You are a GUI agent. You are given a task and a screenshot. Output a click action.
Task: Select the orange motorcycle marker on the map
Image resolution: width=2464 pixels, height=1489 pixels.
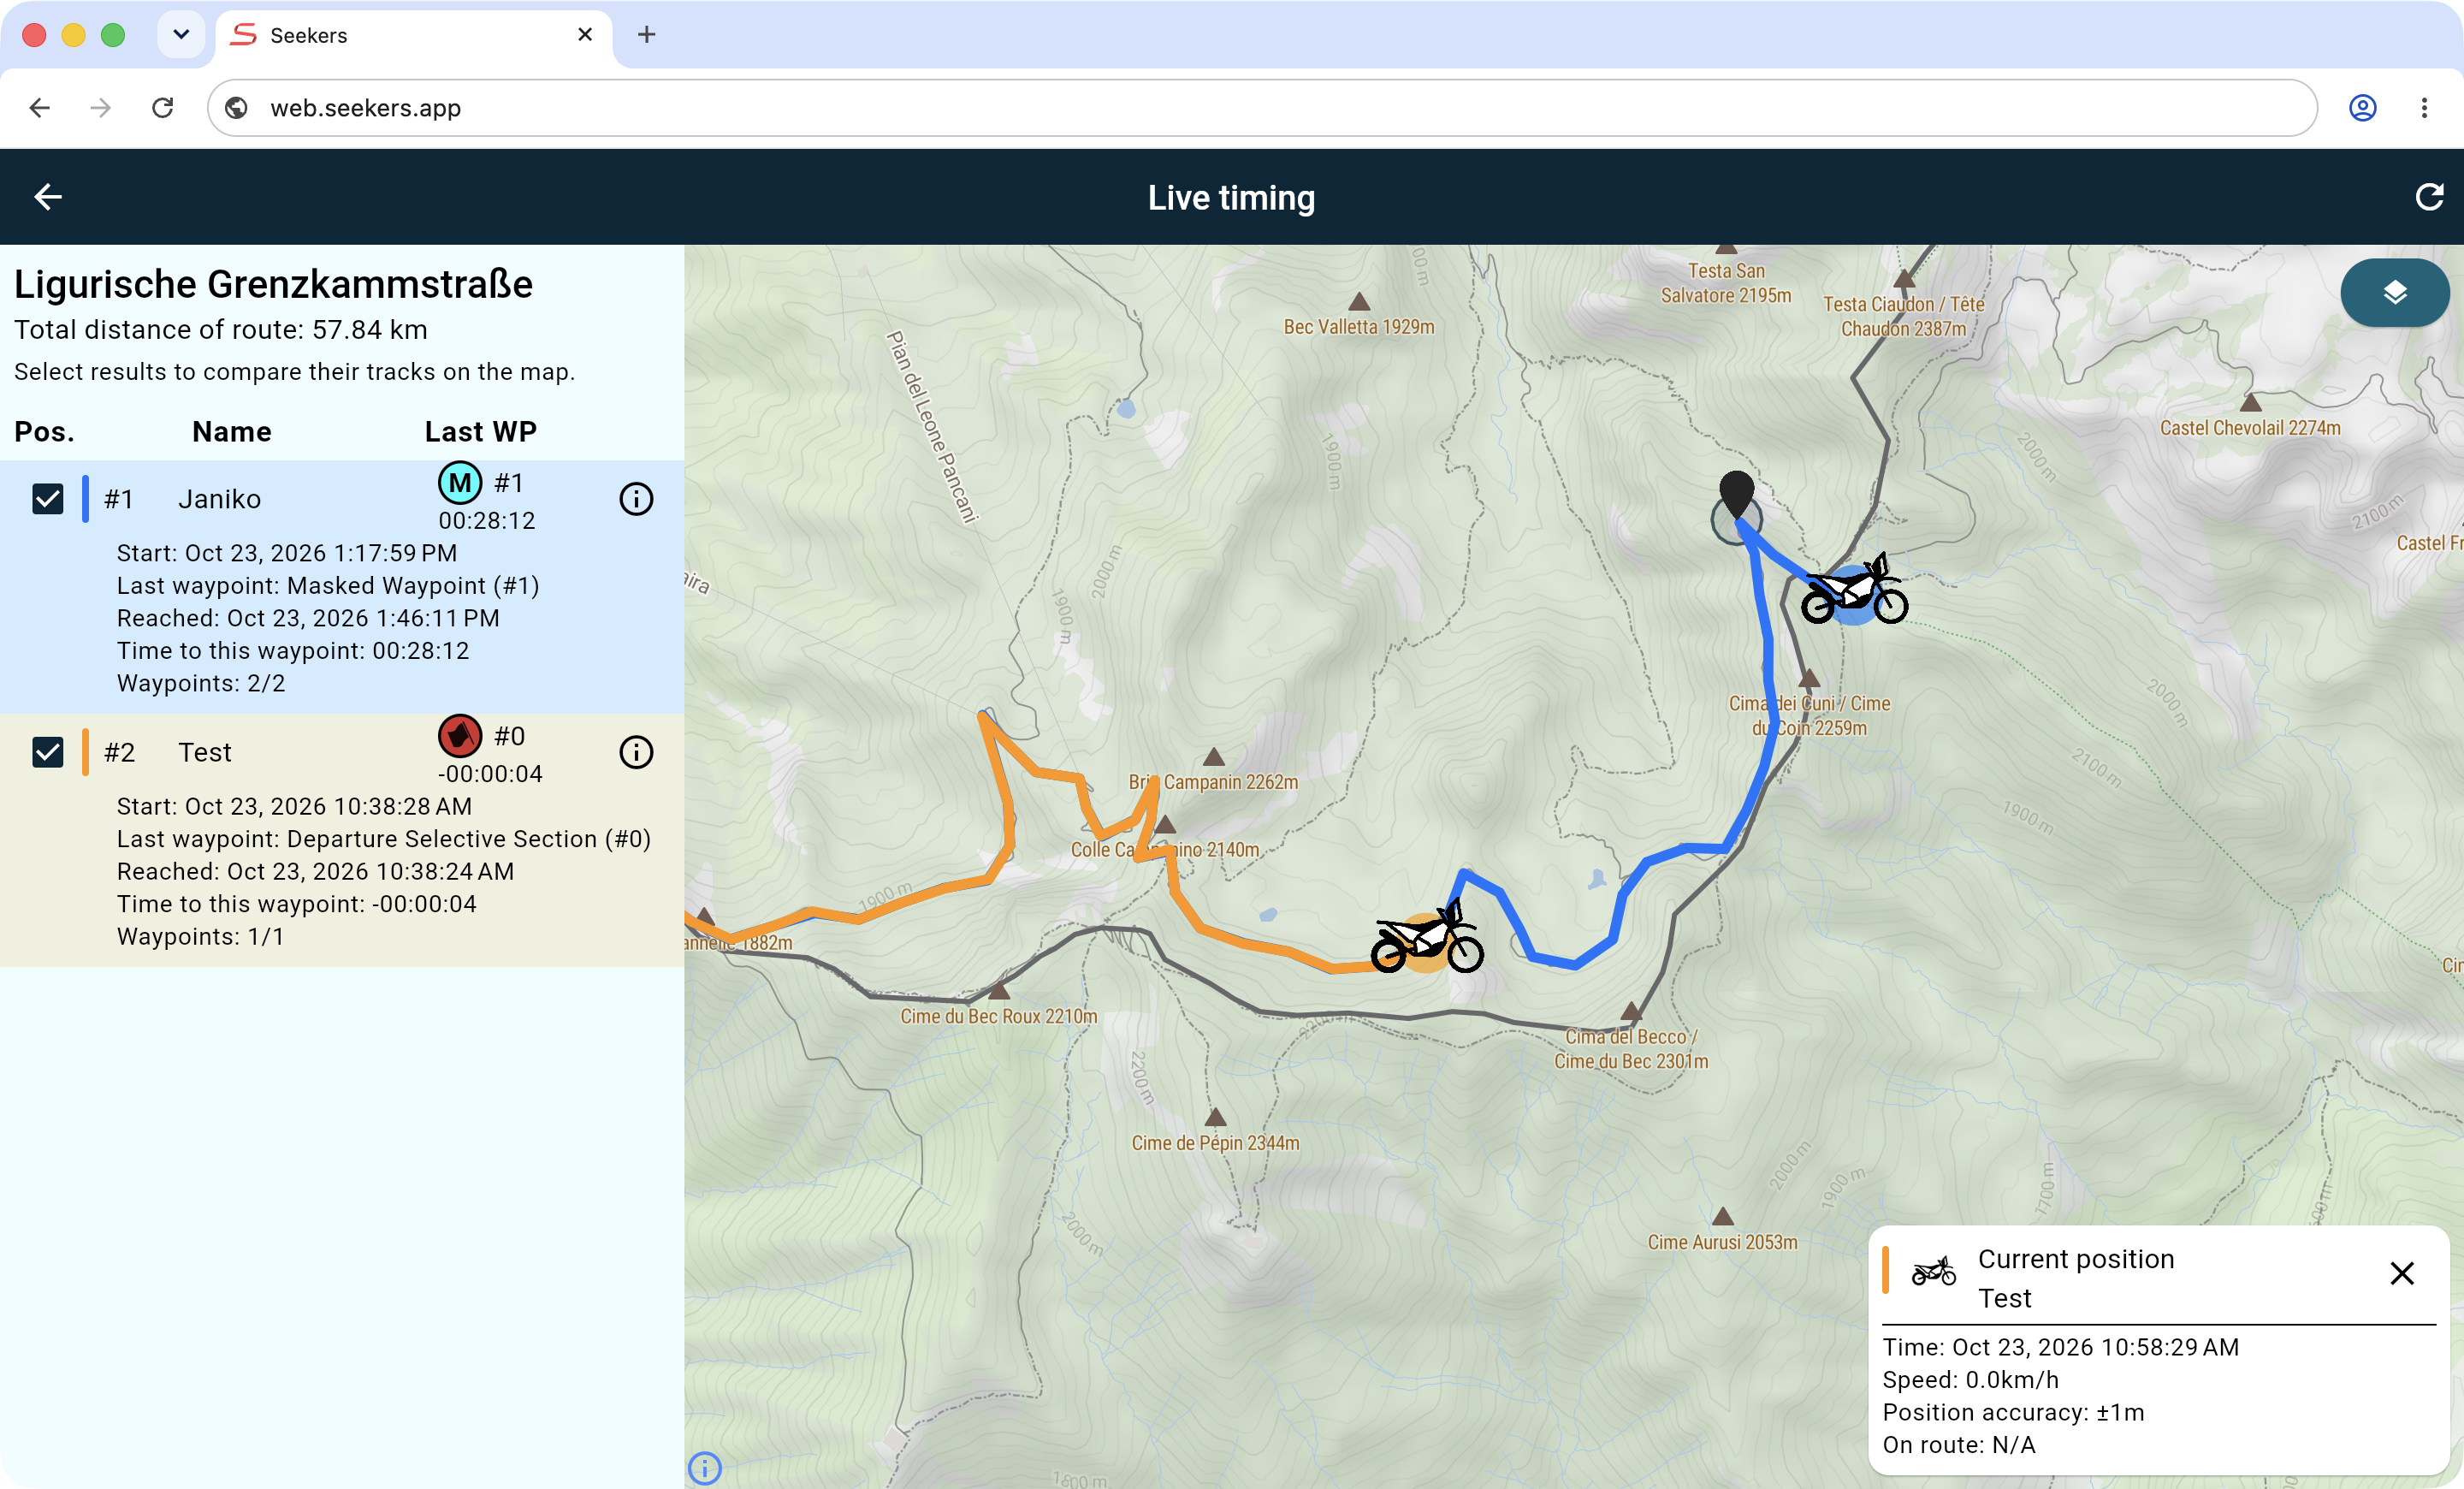click(1427, 939)
